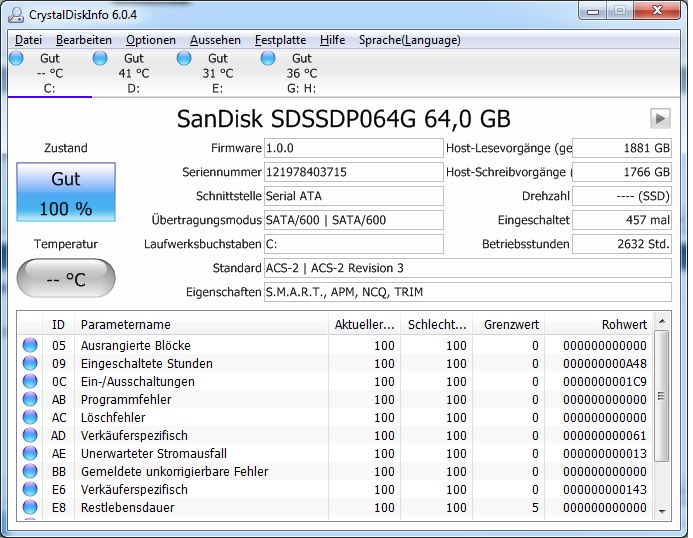Image resolution: width=693 pixels, height=538 pixels.
Task: Click status icon of Programmfehler row
Action: pos(30,399)
